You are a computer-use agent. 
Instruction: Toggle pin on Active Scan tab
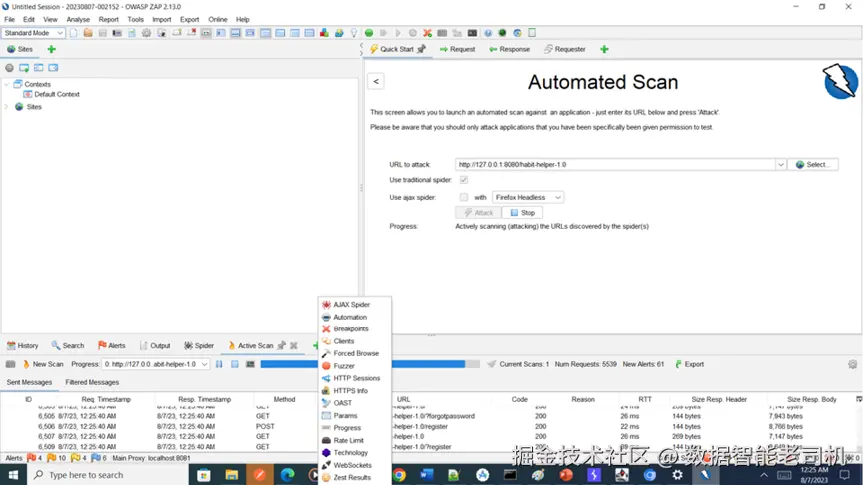click(282, 345)
